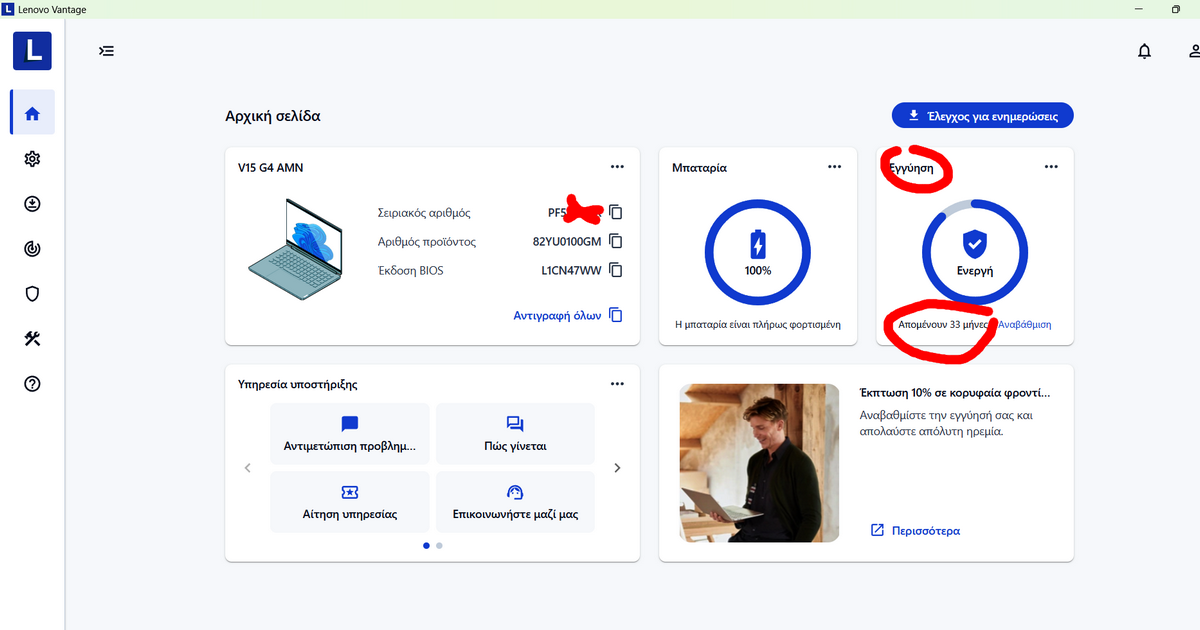Screen dimensions: 1200x630
Task: Open more options on Εγγύηση card
Action: (1051, 167)
